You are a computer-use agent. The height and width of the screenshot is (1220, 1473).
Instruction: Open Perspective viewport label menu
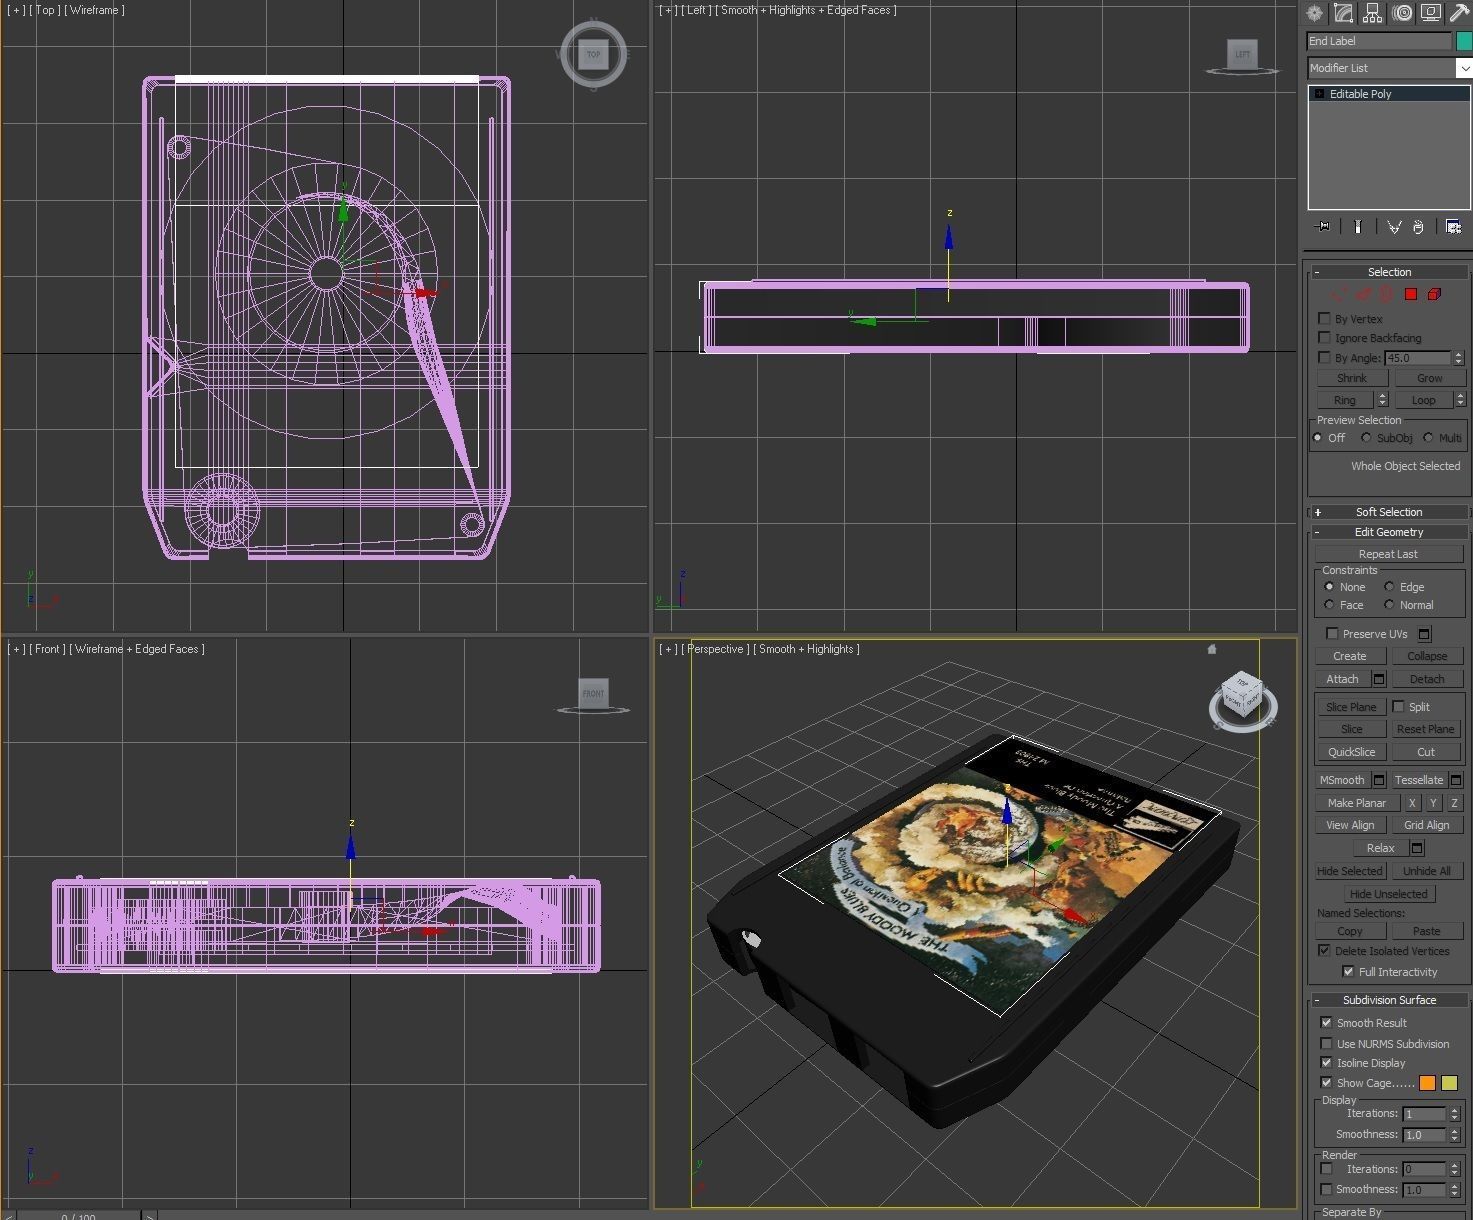(715, 649)
